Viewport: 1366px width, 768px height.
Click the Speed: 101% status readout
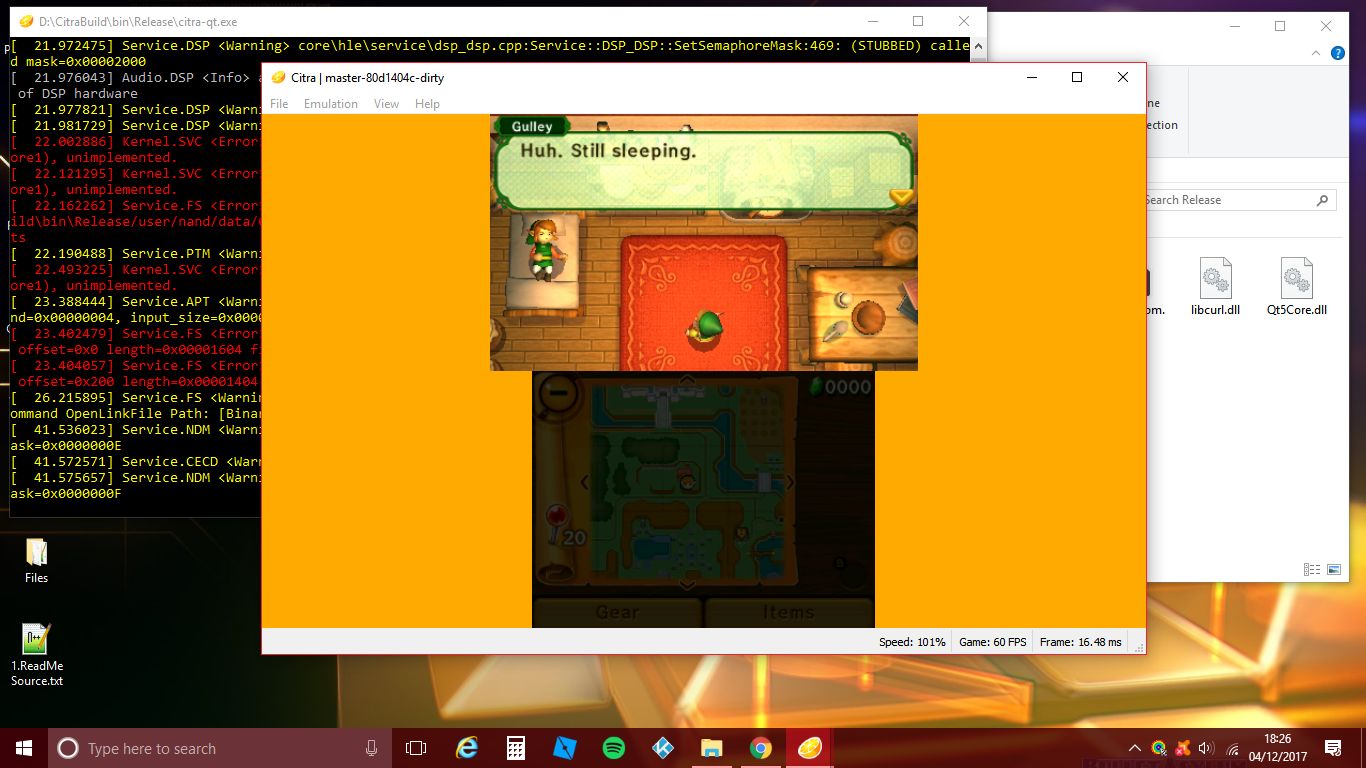(912, 642)
